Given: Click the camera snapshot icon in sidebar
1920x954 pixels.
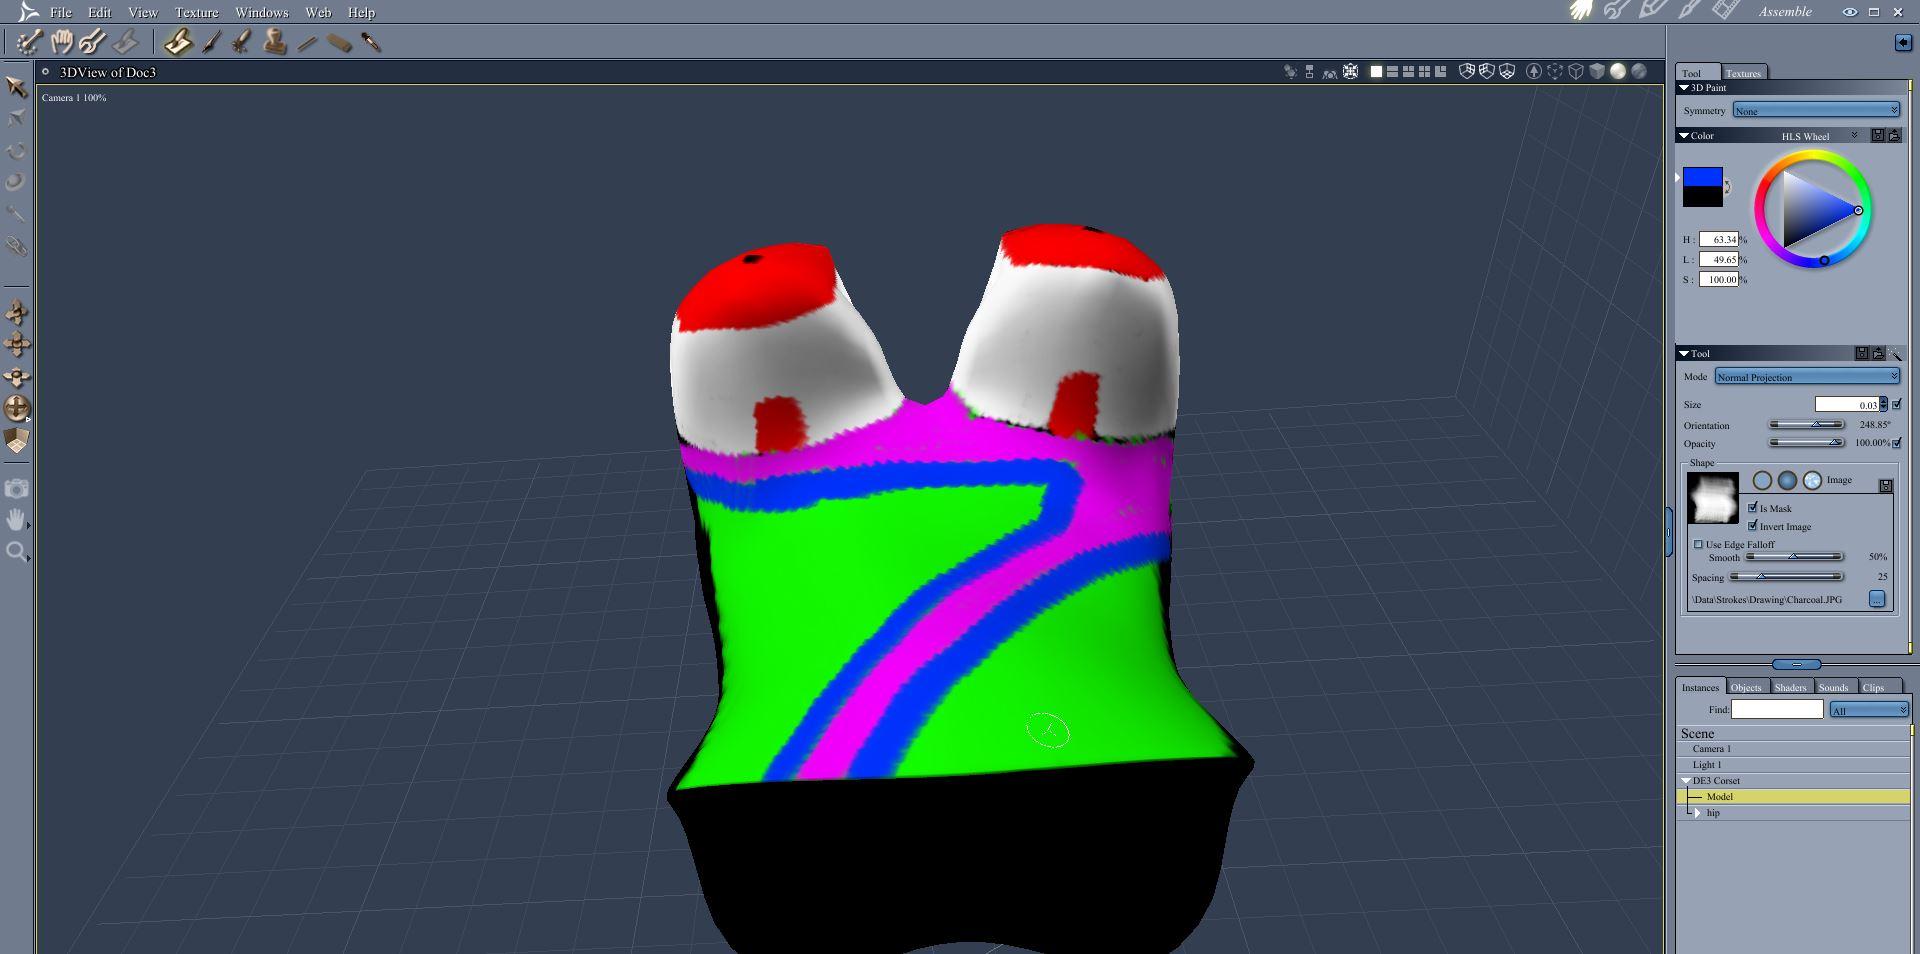Looking at the screenshot, I should tap(16, 488).
